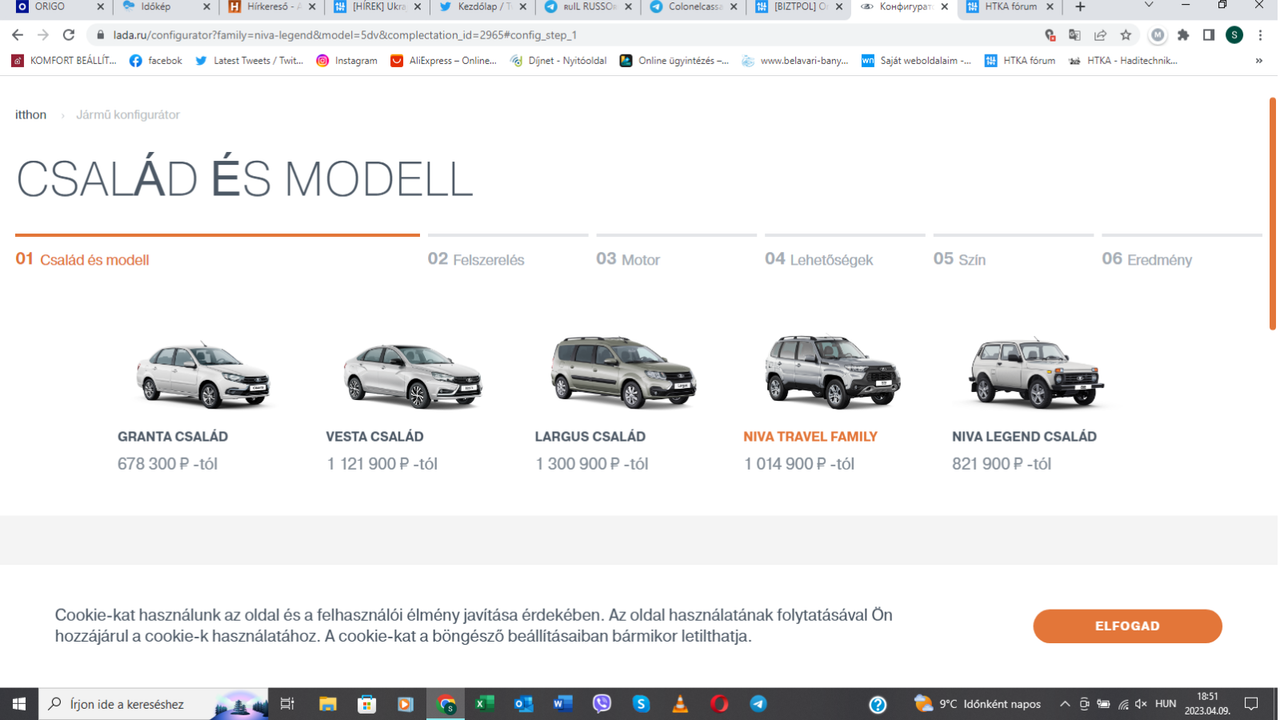This screenshot has height=720, width=1280.
Task: Open Opera browser from the taskbar
Action: tap(719, 704)
